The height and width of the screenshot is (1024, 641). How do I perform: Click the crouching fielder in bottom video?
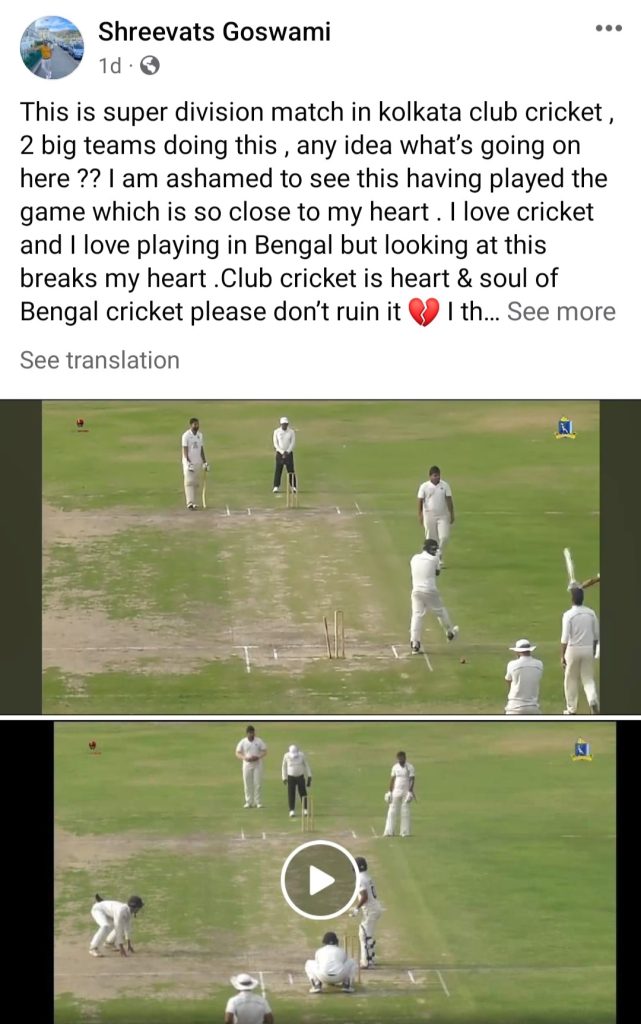[x=116, y=925]
